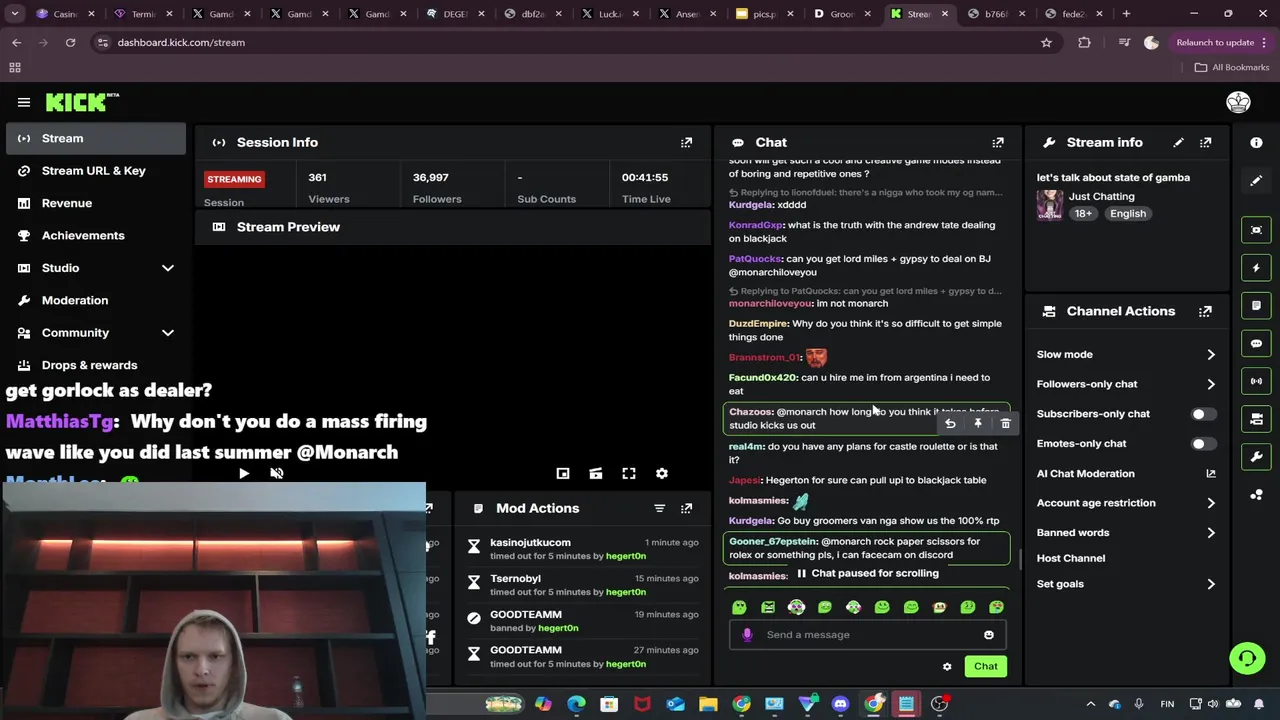Toggle the wrench icon in the right sidebar
This screenshot has width=1280, height=720.
(1256, 457)
